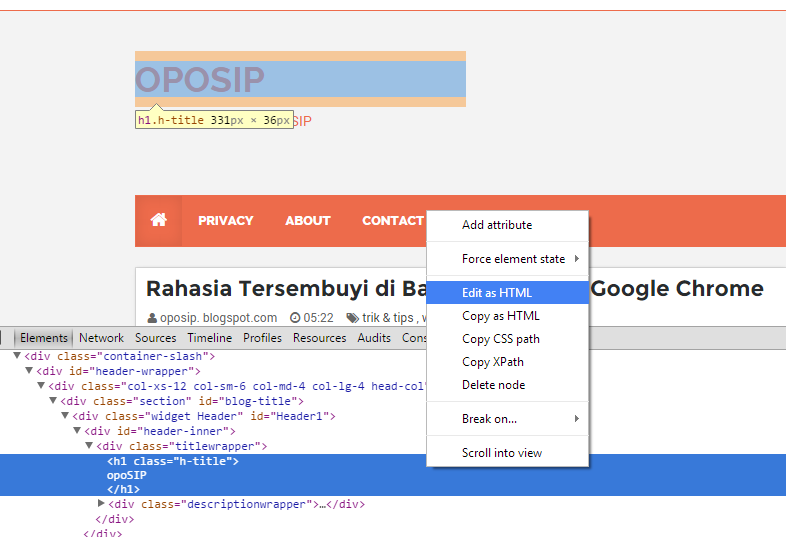Screen dimensions: 786x537
Task: Select the h1 class="h-title" opening tag
Action: [x=173, y=461]
